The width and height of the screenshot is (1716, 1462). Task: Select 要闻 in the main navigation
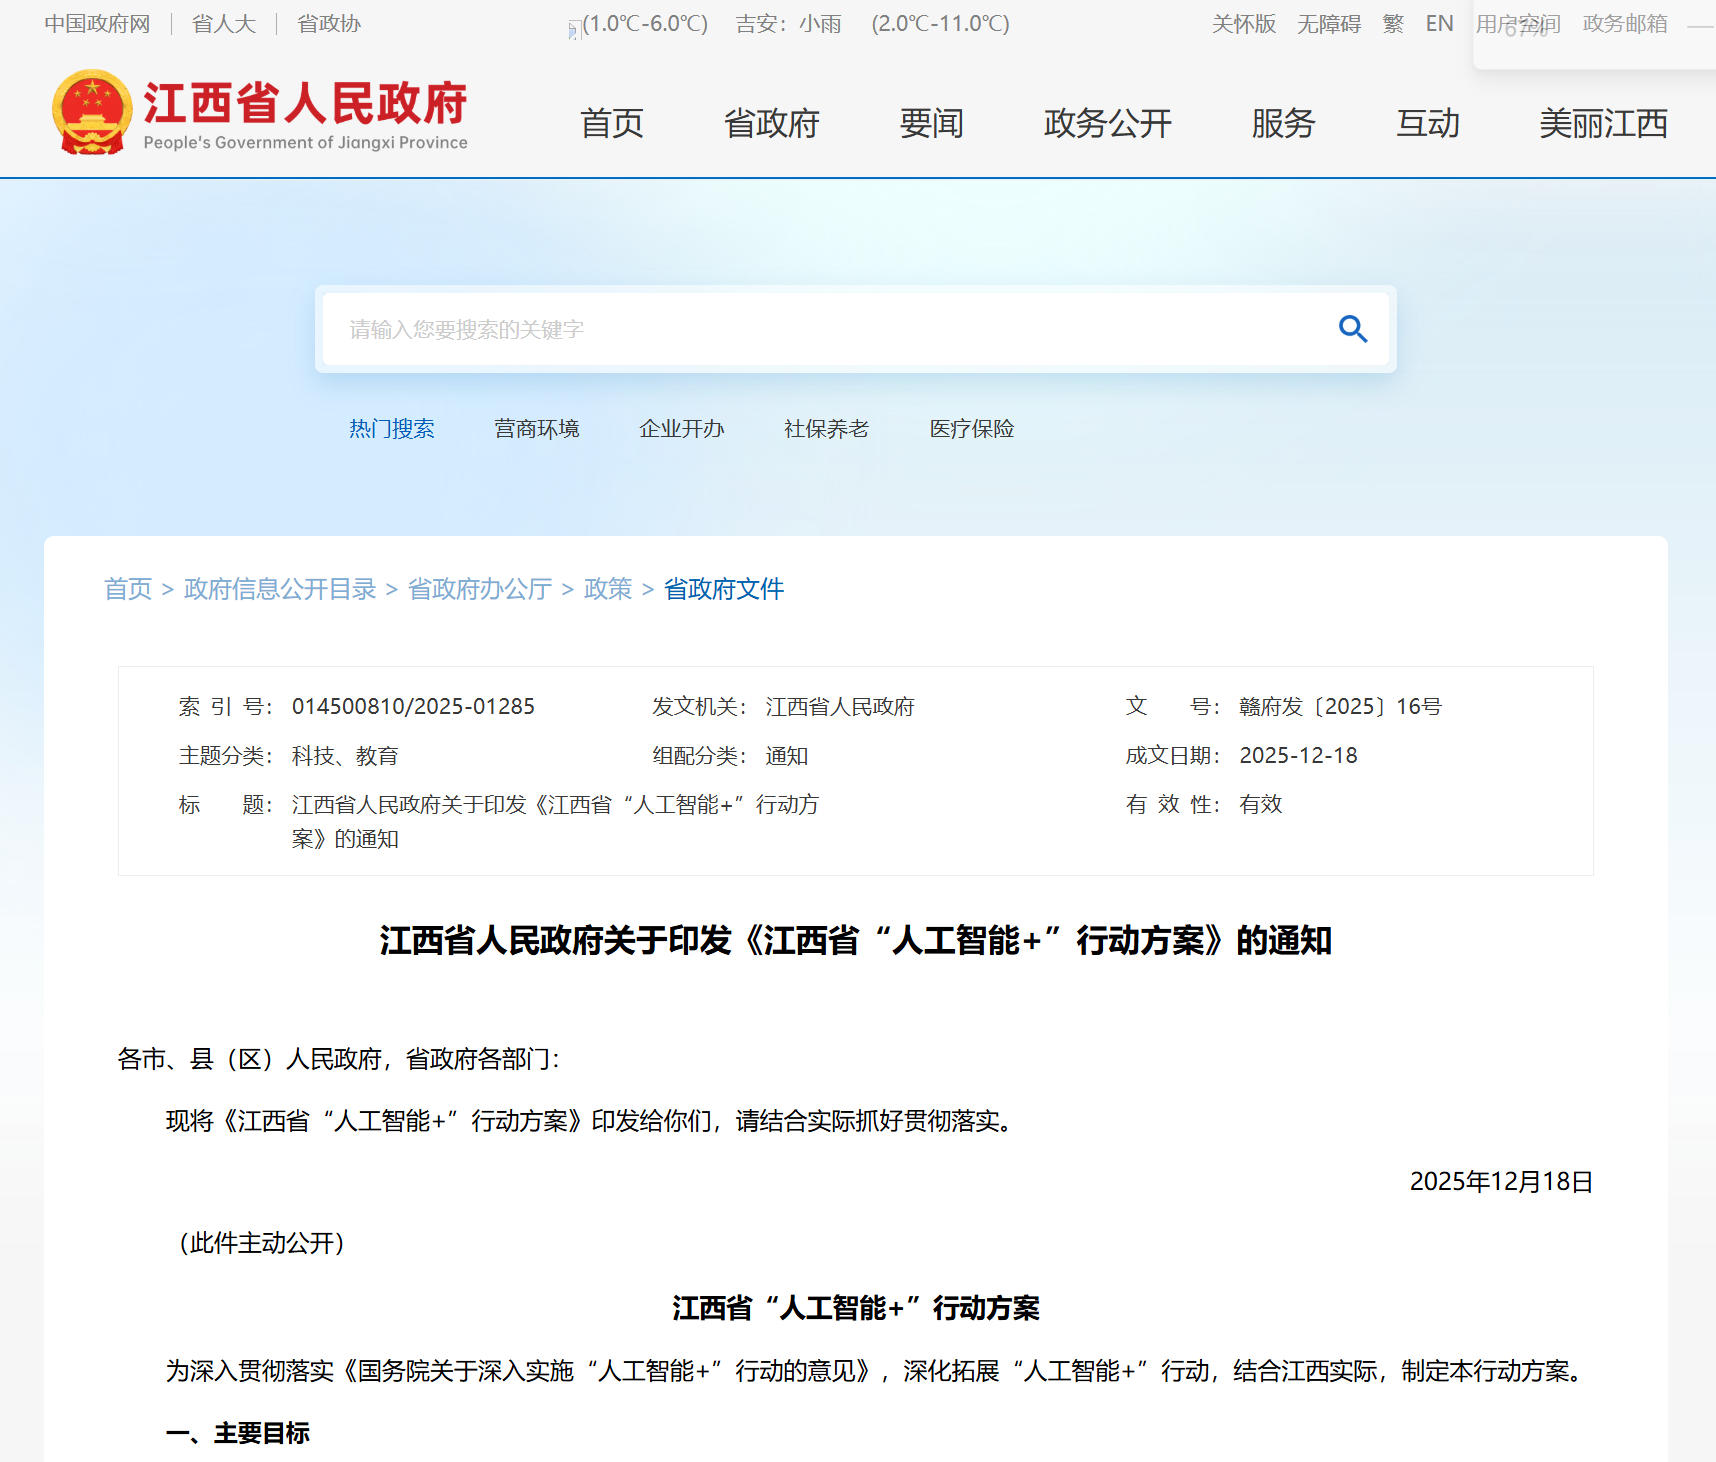pos(931,124)
